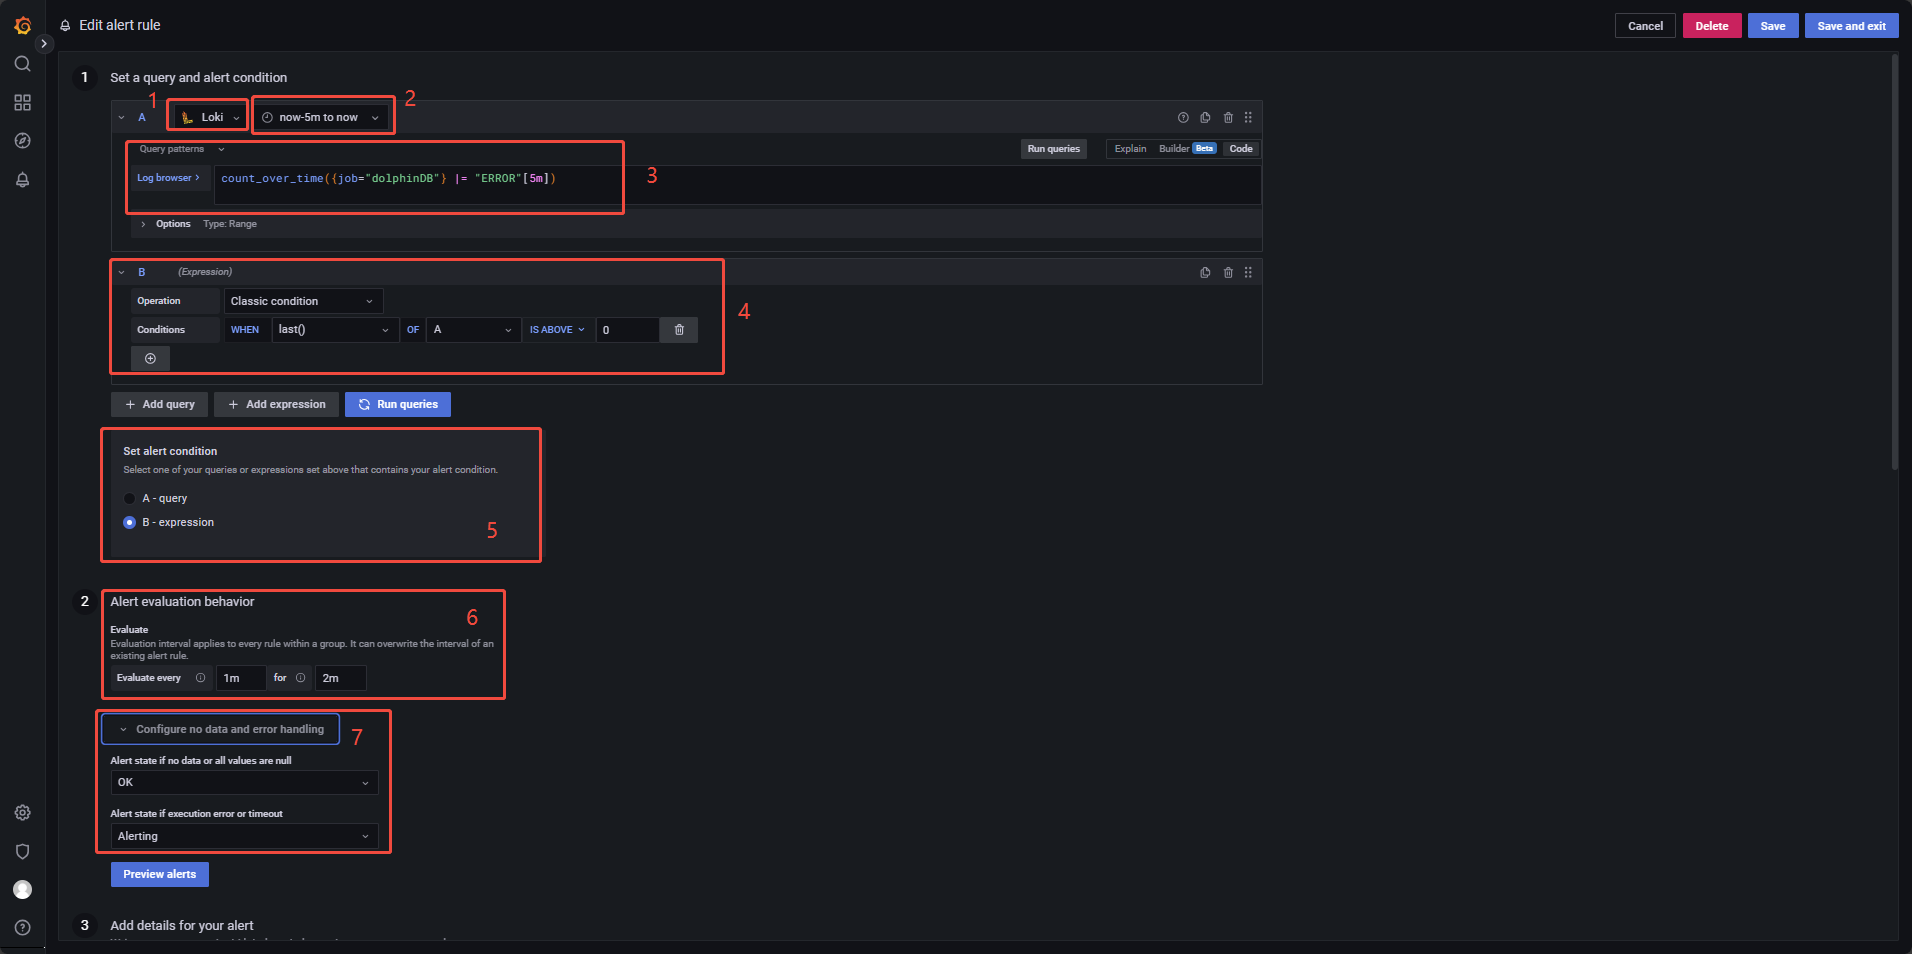Open the Classic condition operation dropdown
Viewport: 1912px width, 954px height.
302,301
